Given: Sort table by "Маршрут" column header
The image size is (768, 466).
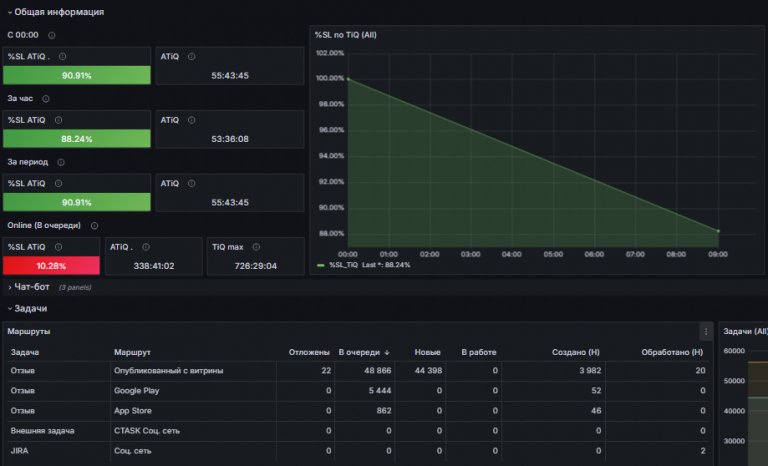Looking at the screenshot, I should (132, 352).
